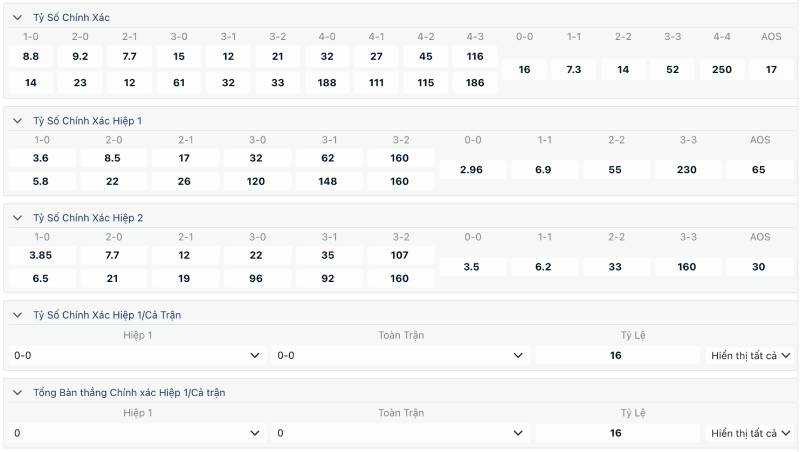Select the 250 odds for 4-4 draw
This screenshot has width=800, height=452.
tap(722, 70)
